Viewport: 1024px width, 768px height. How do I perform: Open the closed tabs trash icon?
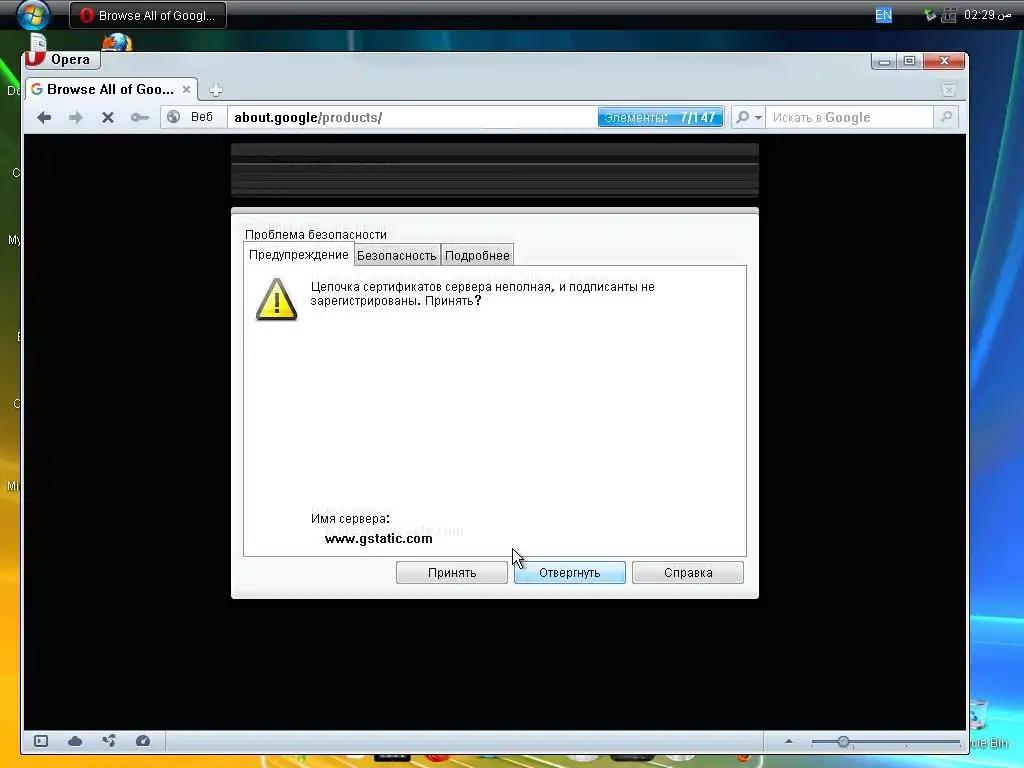[x=948, y=89]
